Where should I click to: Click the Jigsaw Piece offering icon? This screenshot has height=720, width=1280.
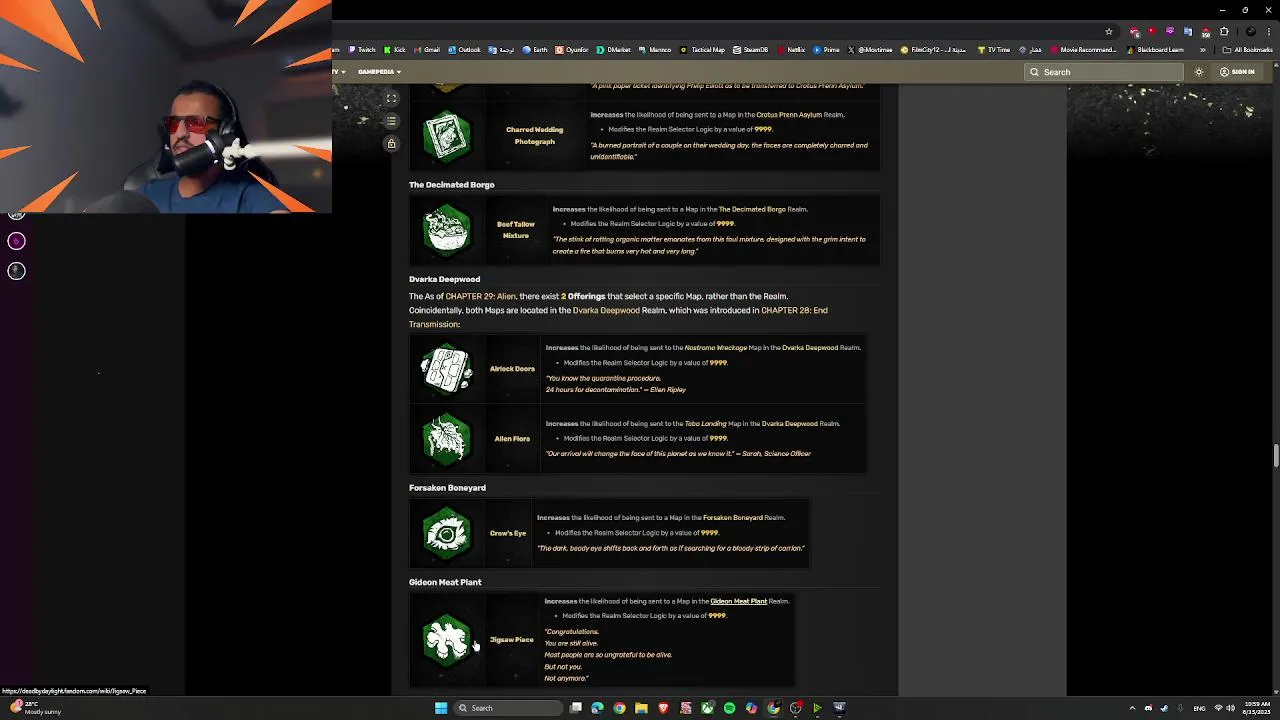[446, 640]
